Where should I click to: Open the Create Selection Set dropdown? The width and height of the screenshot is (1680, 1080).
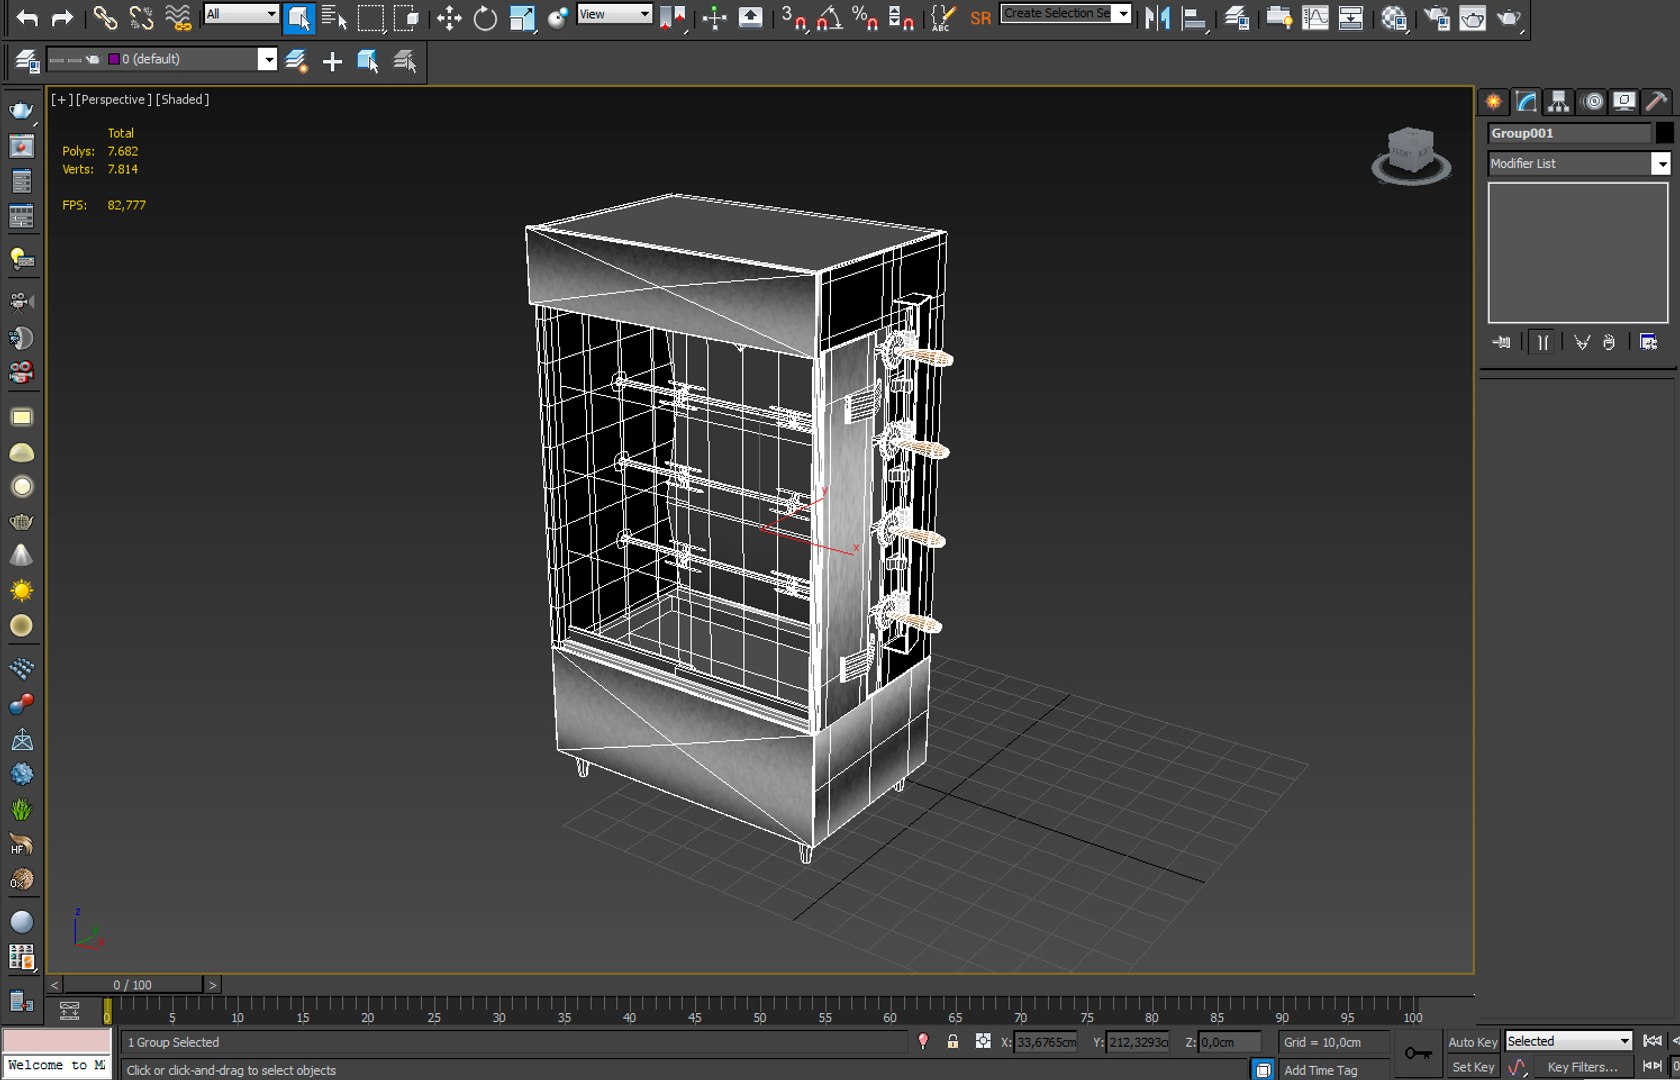point(1066,14)
